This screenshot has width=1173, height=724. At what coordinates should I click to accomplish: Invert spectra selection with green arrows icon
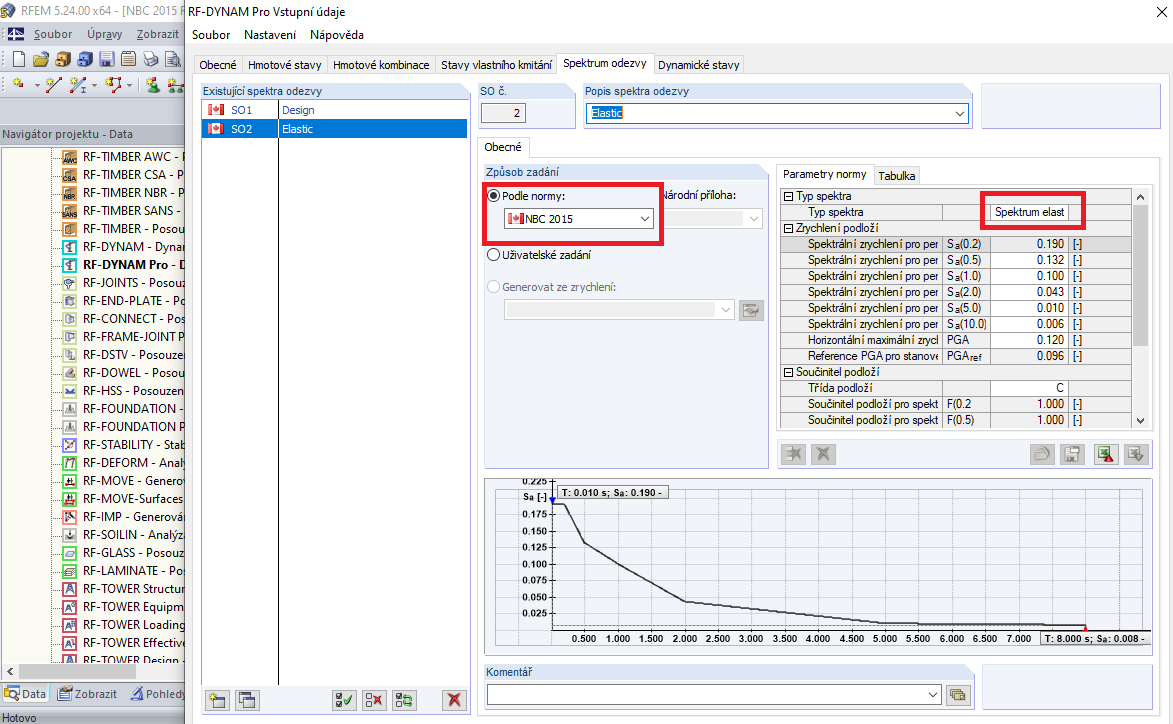click(x=404, y=700)
